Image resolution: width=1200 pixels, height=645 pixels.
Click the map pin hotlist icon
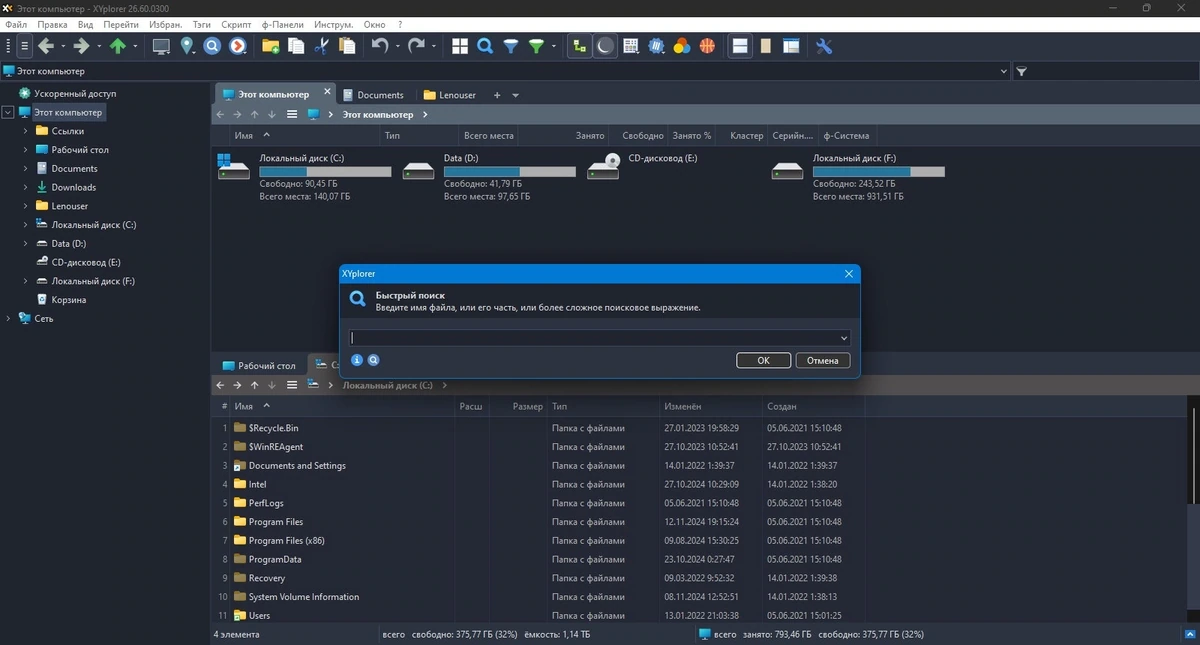(187, 46)
